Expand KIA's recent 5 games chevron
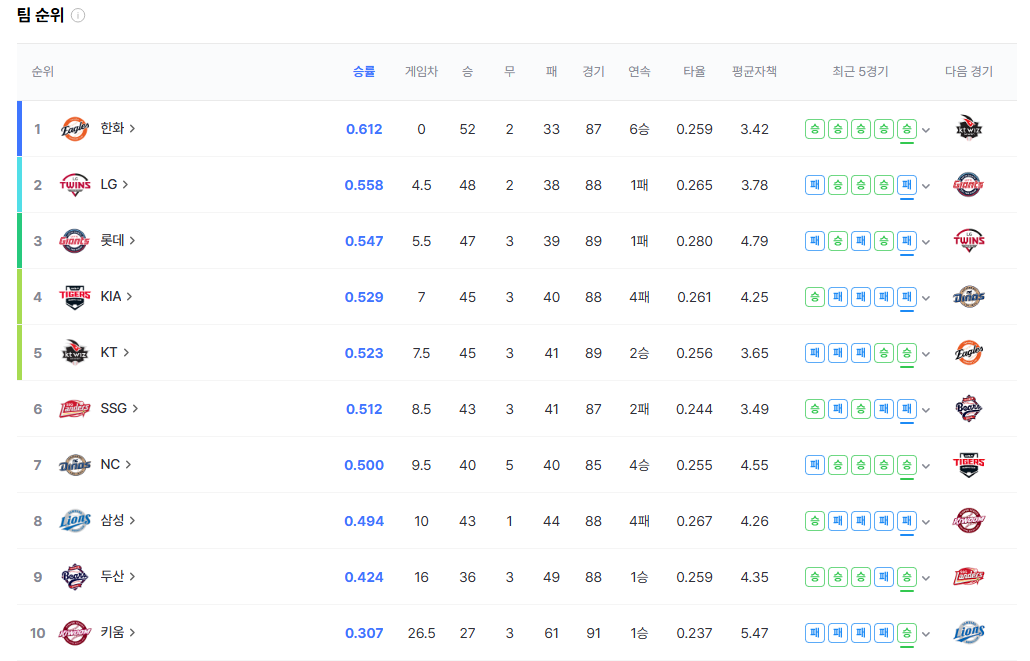 (926, 298)
